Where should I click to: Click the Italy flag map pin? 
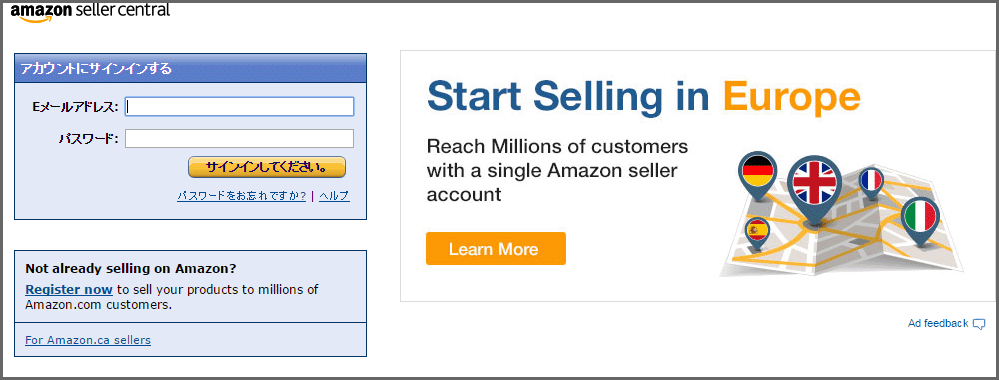[921, 219]
